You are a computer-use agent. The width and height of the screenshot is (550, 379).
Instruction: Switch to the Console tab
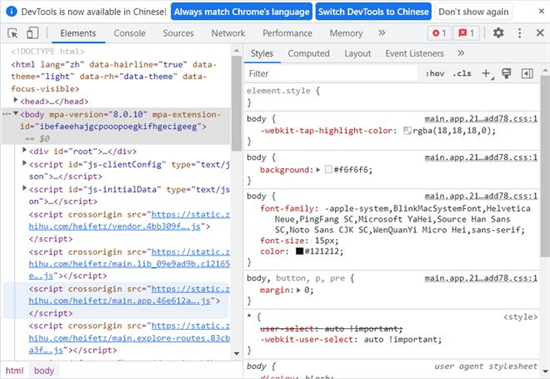129,33
